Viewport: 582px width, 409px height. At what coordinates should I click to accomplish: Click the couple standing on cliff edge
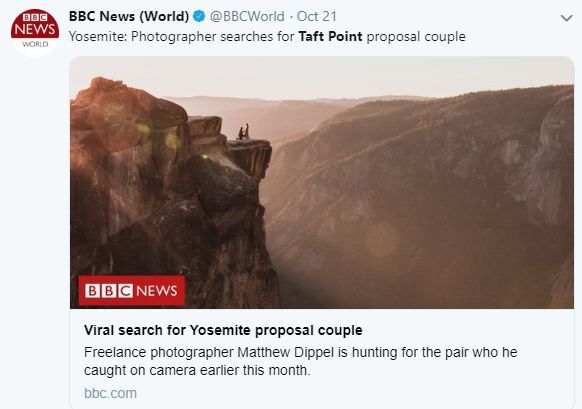point(243,132)
